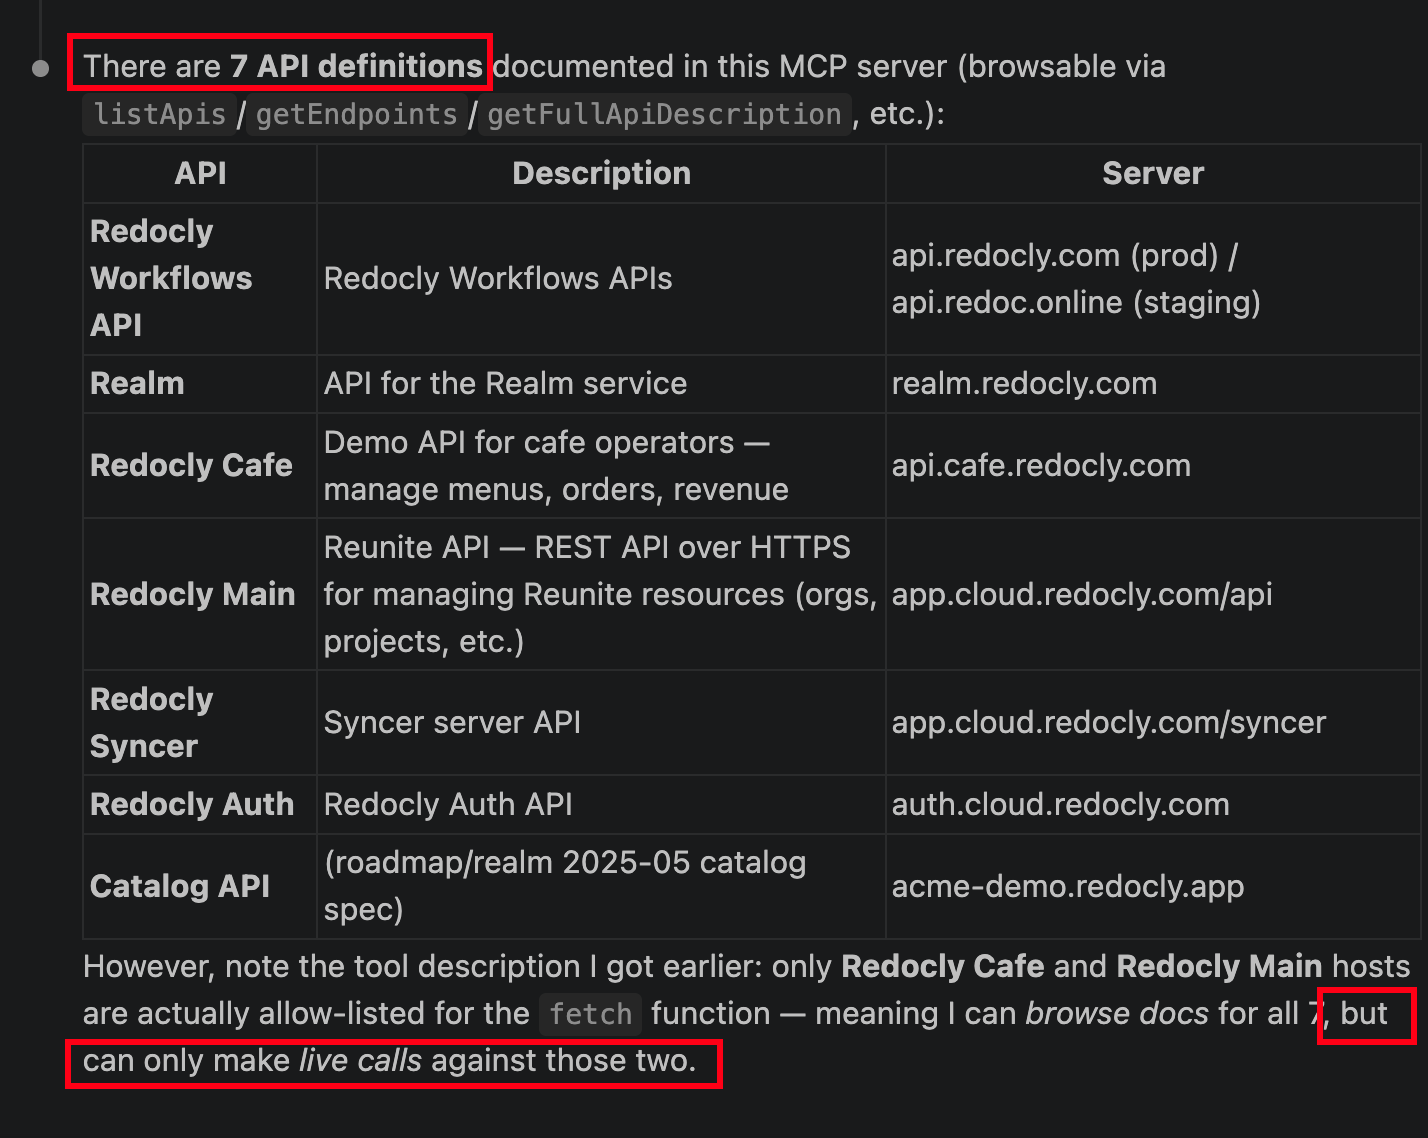Image resolution: width=1428 pixels, height=1138 pixels.
Task: Click the Redocly Syncer name cell
Action: pos(200,723)
